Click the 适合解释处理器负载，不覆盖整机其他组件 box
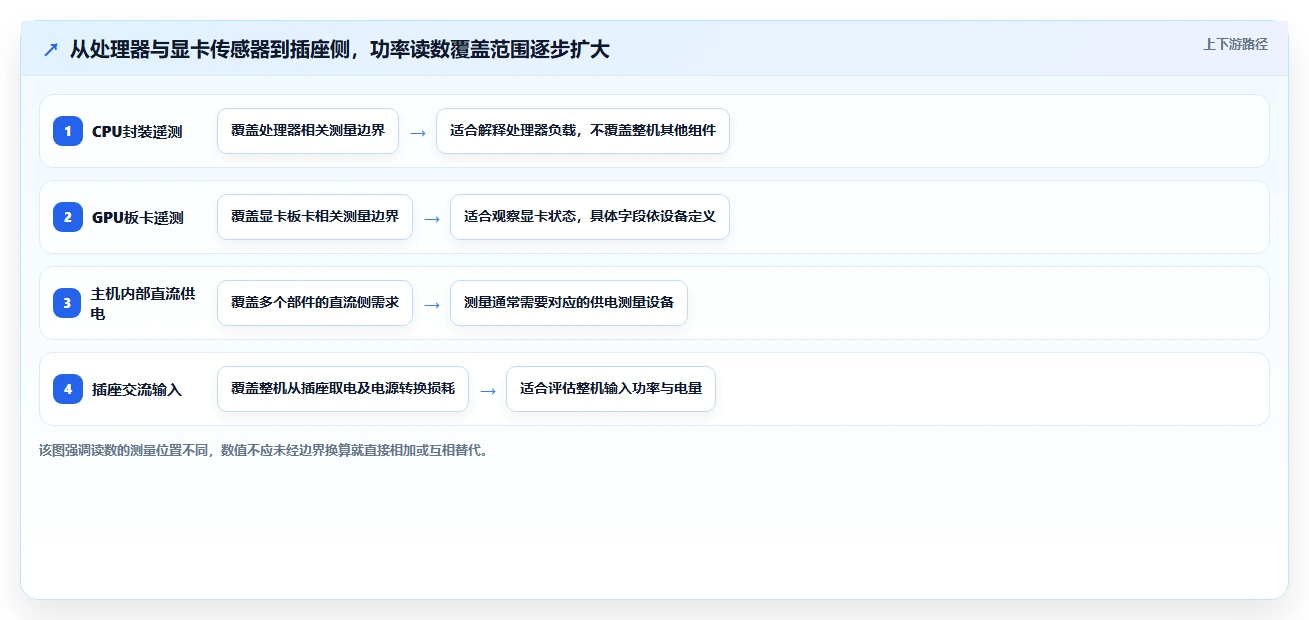Screen dimensions: 1309x620 tap(583, 131)
